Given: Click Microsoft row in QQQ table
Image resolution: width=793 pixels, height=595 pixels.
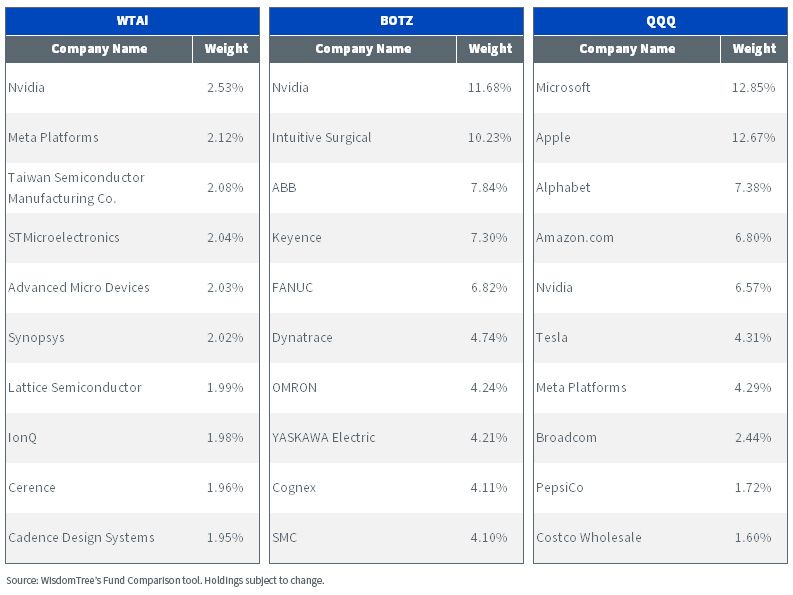Looking at the screenshot, I should point(660,88).
